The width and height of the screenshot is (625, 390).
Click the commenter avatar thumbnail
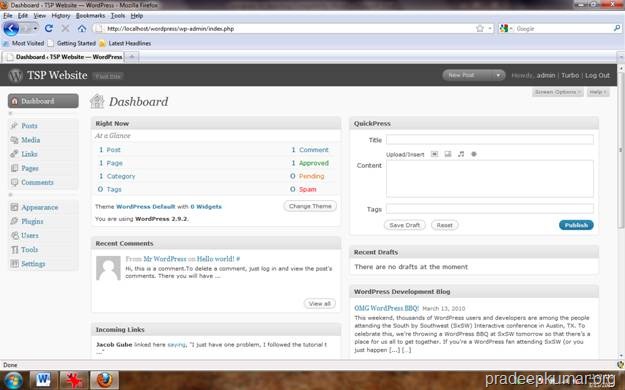tap(108, 268)
